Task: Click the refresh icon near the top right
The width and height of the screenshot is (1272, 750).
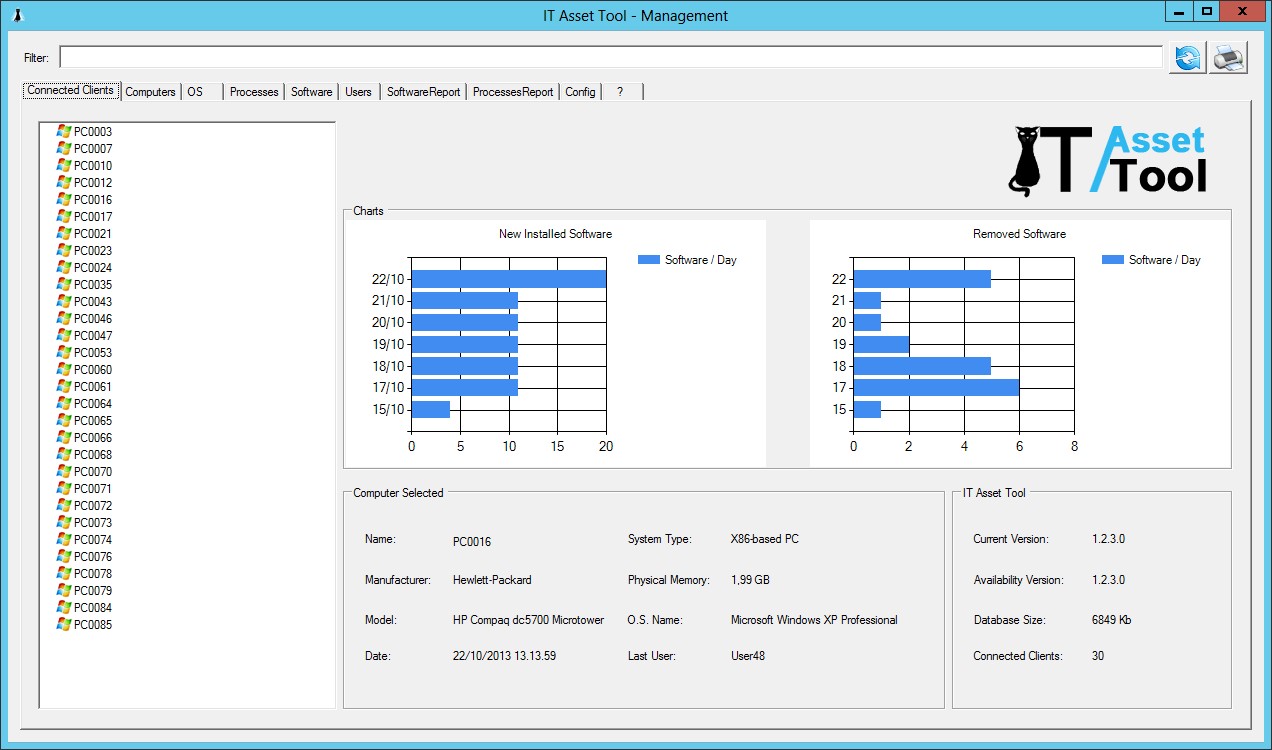Action: click(1187, 58)
